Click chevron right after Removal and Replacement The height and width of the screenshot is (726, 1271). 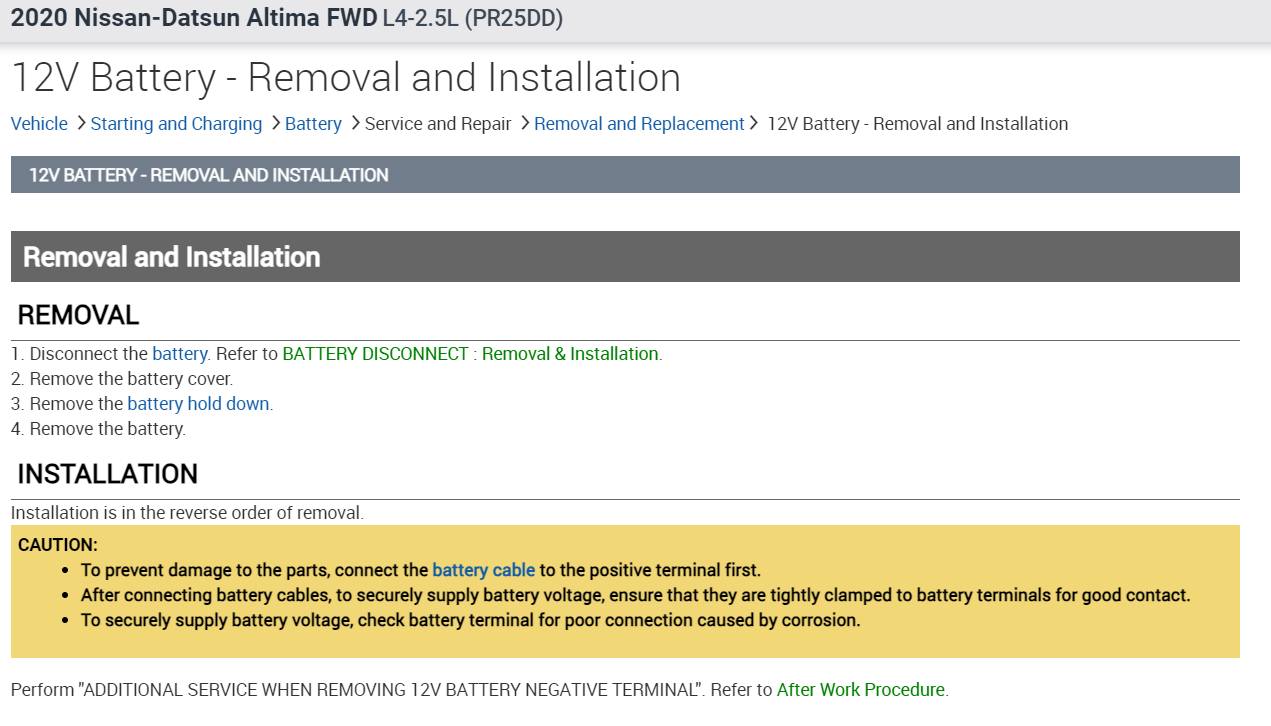click(755, 123)
